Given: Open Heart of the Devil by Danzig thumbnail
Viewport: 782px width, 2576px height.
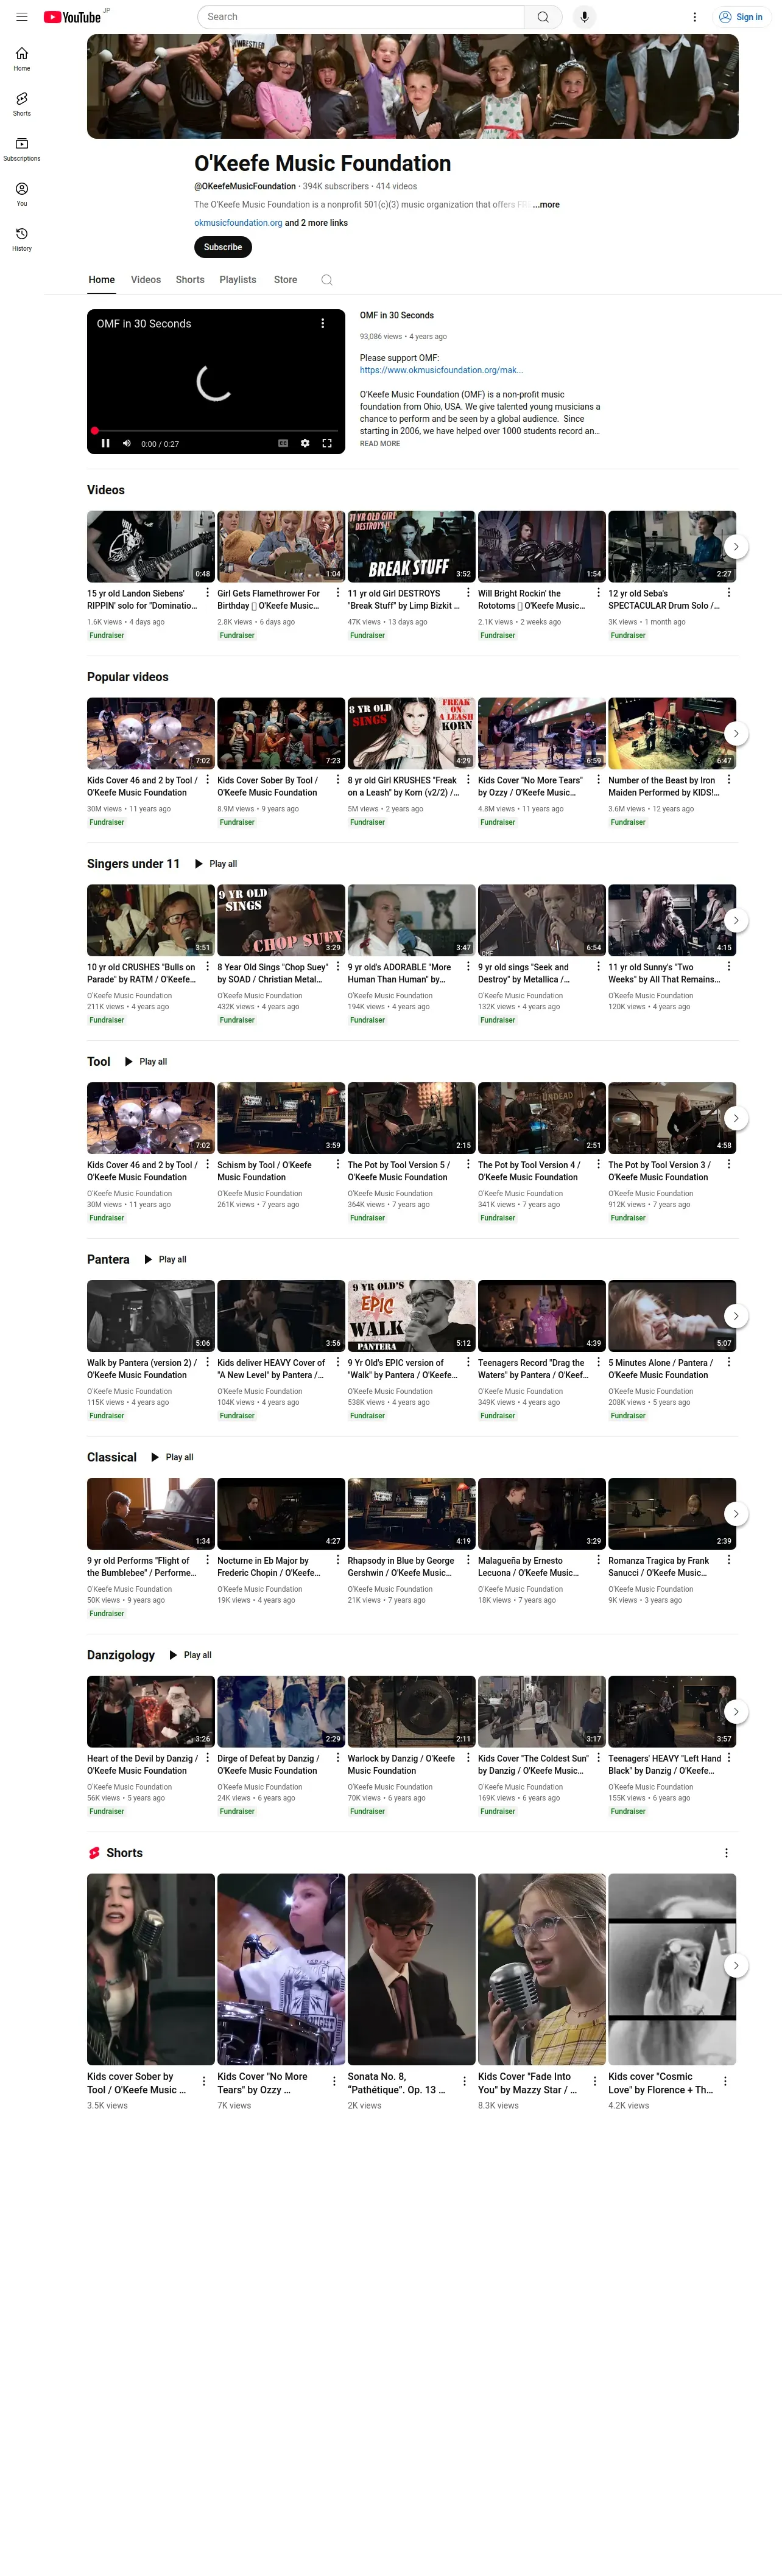Looking at the screenshot, I should point(151,1712).
